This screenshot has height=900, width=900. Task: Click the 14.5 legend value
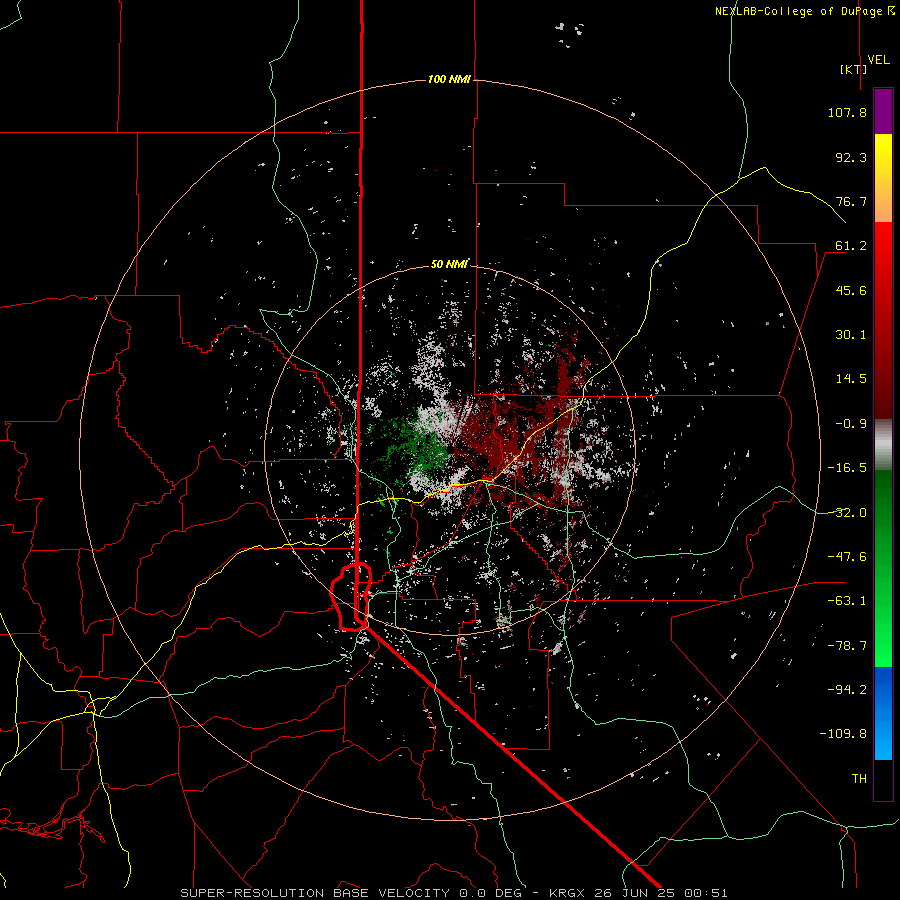point(851,379)
